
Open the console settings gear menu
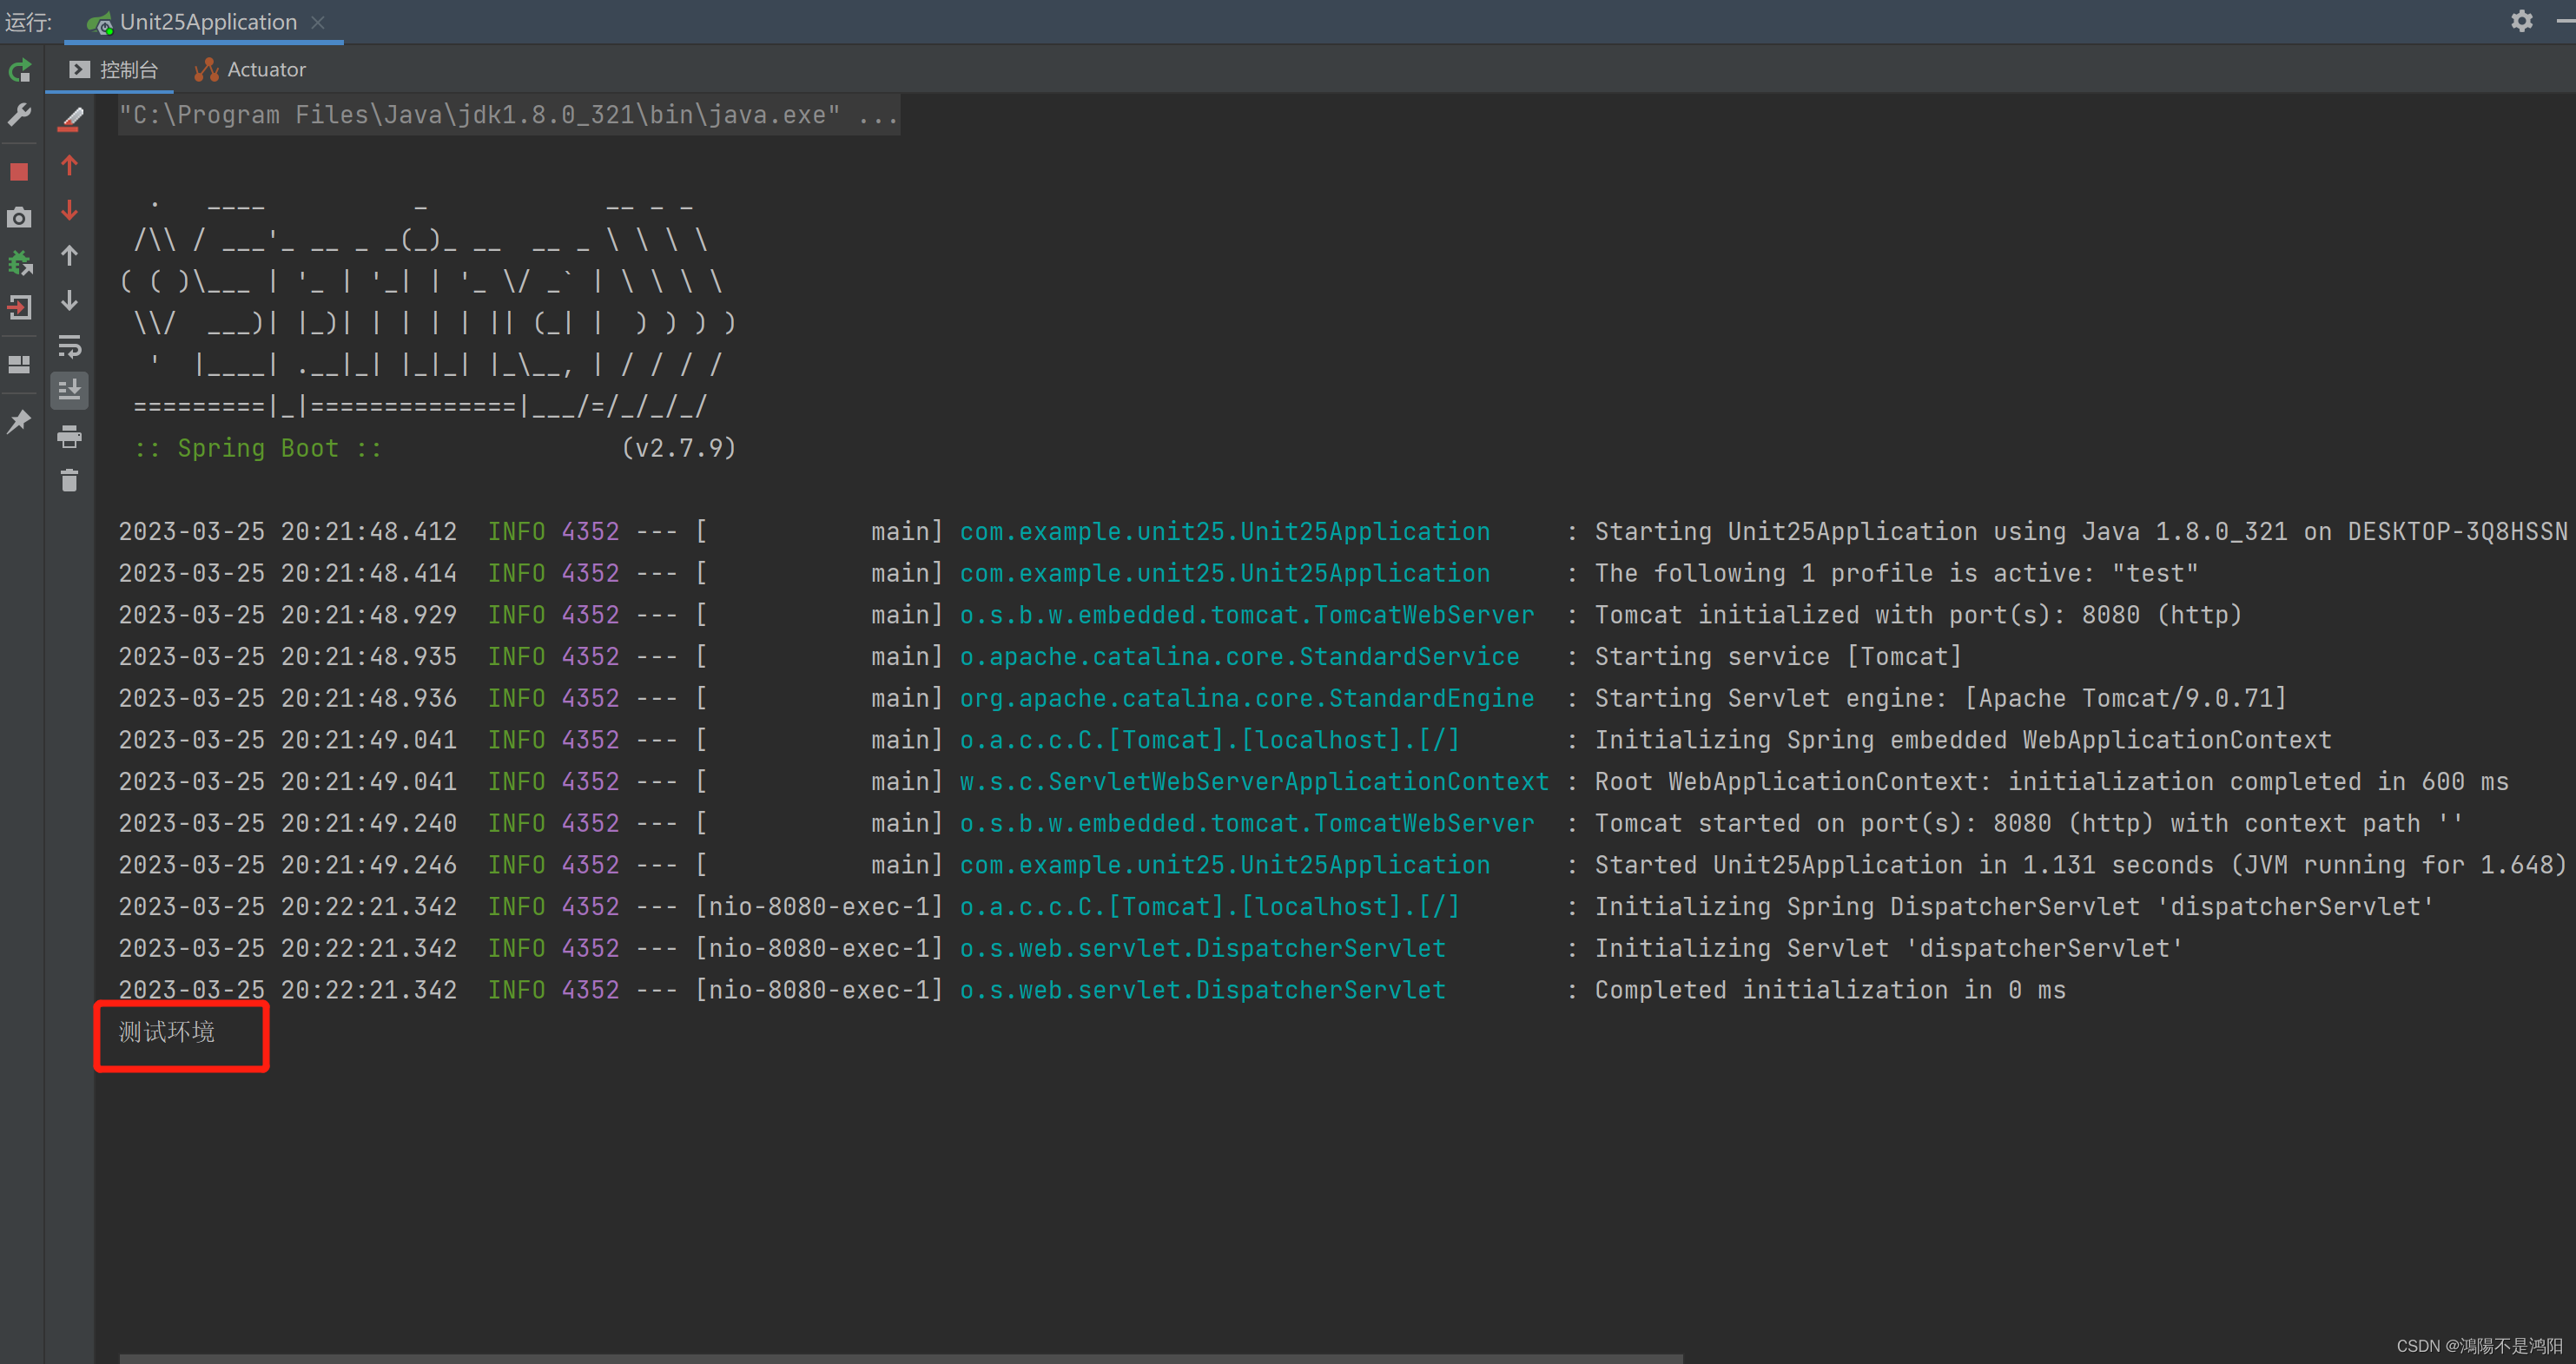click(x=2522, y=21)
